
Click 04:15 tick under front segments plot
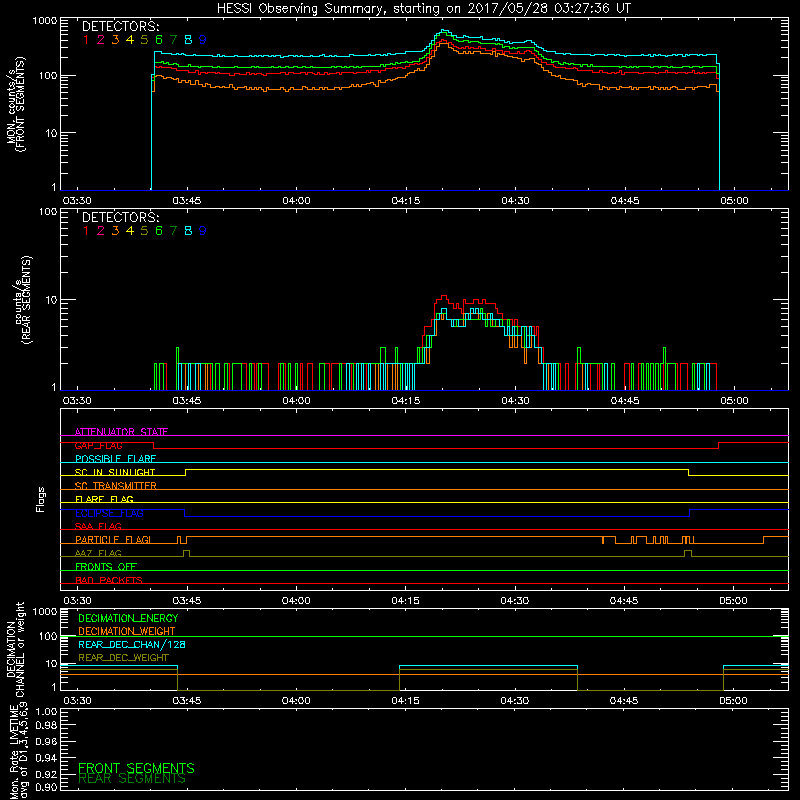click(x=406, y=201)
